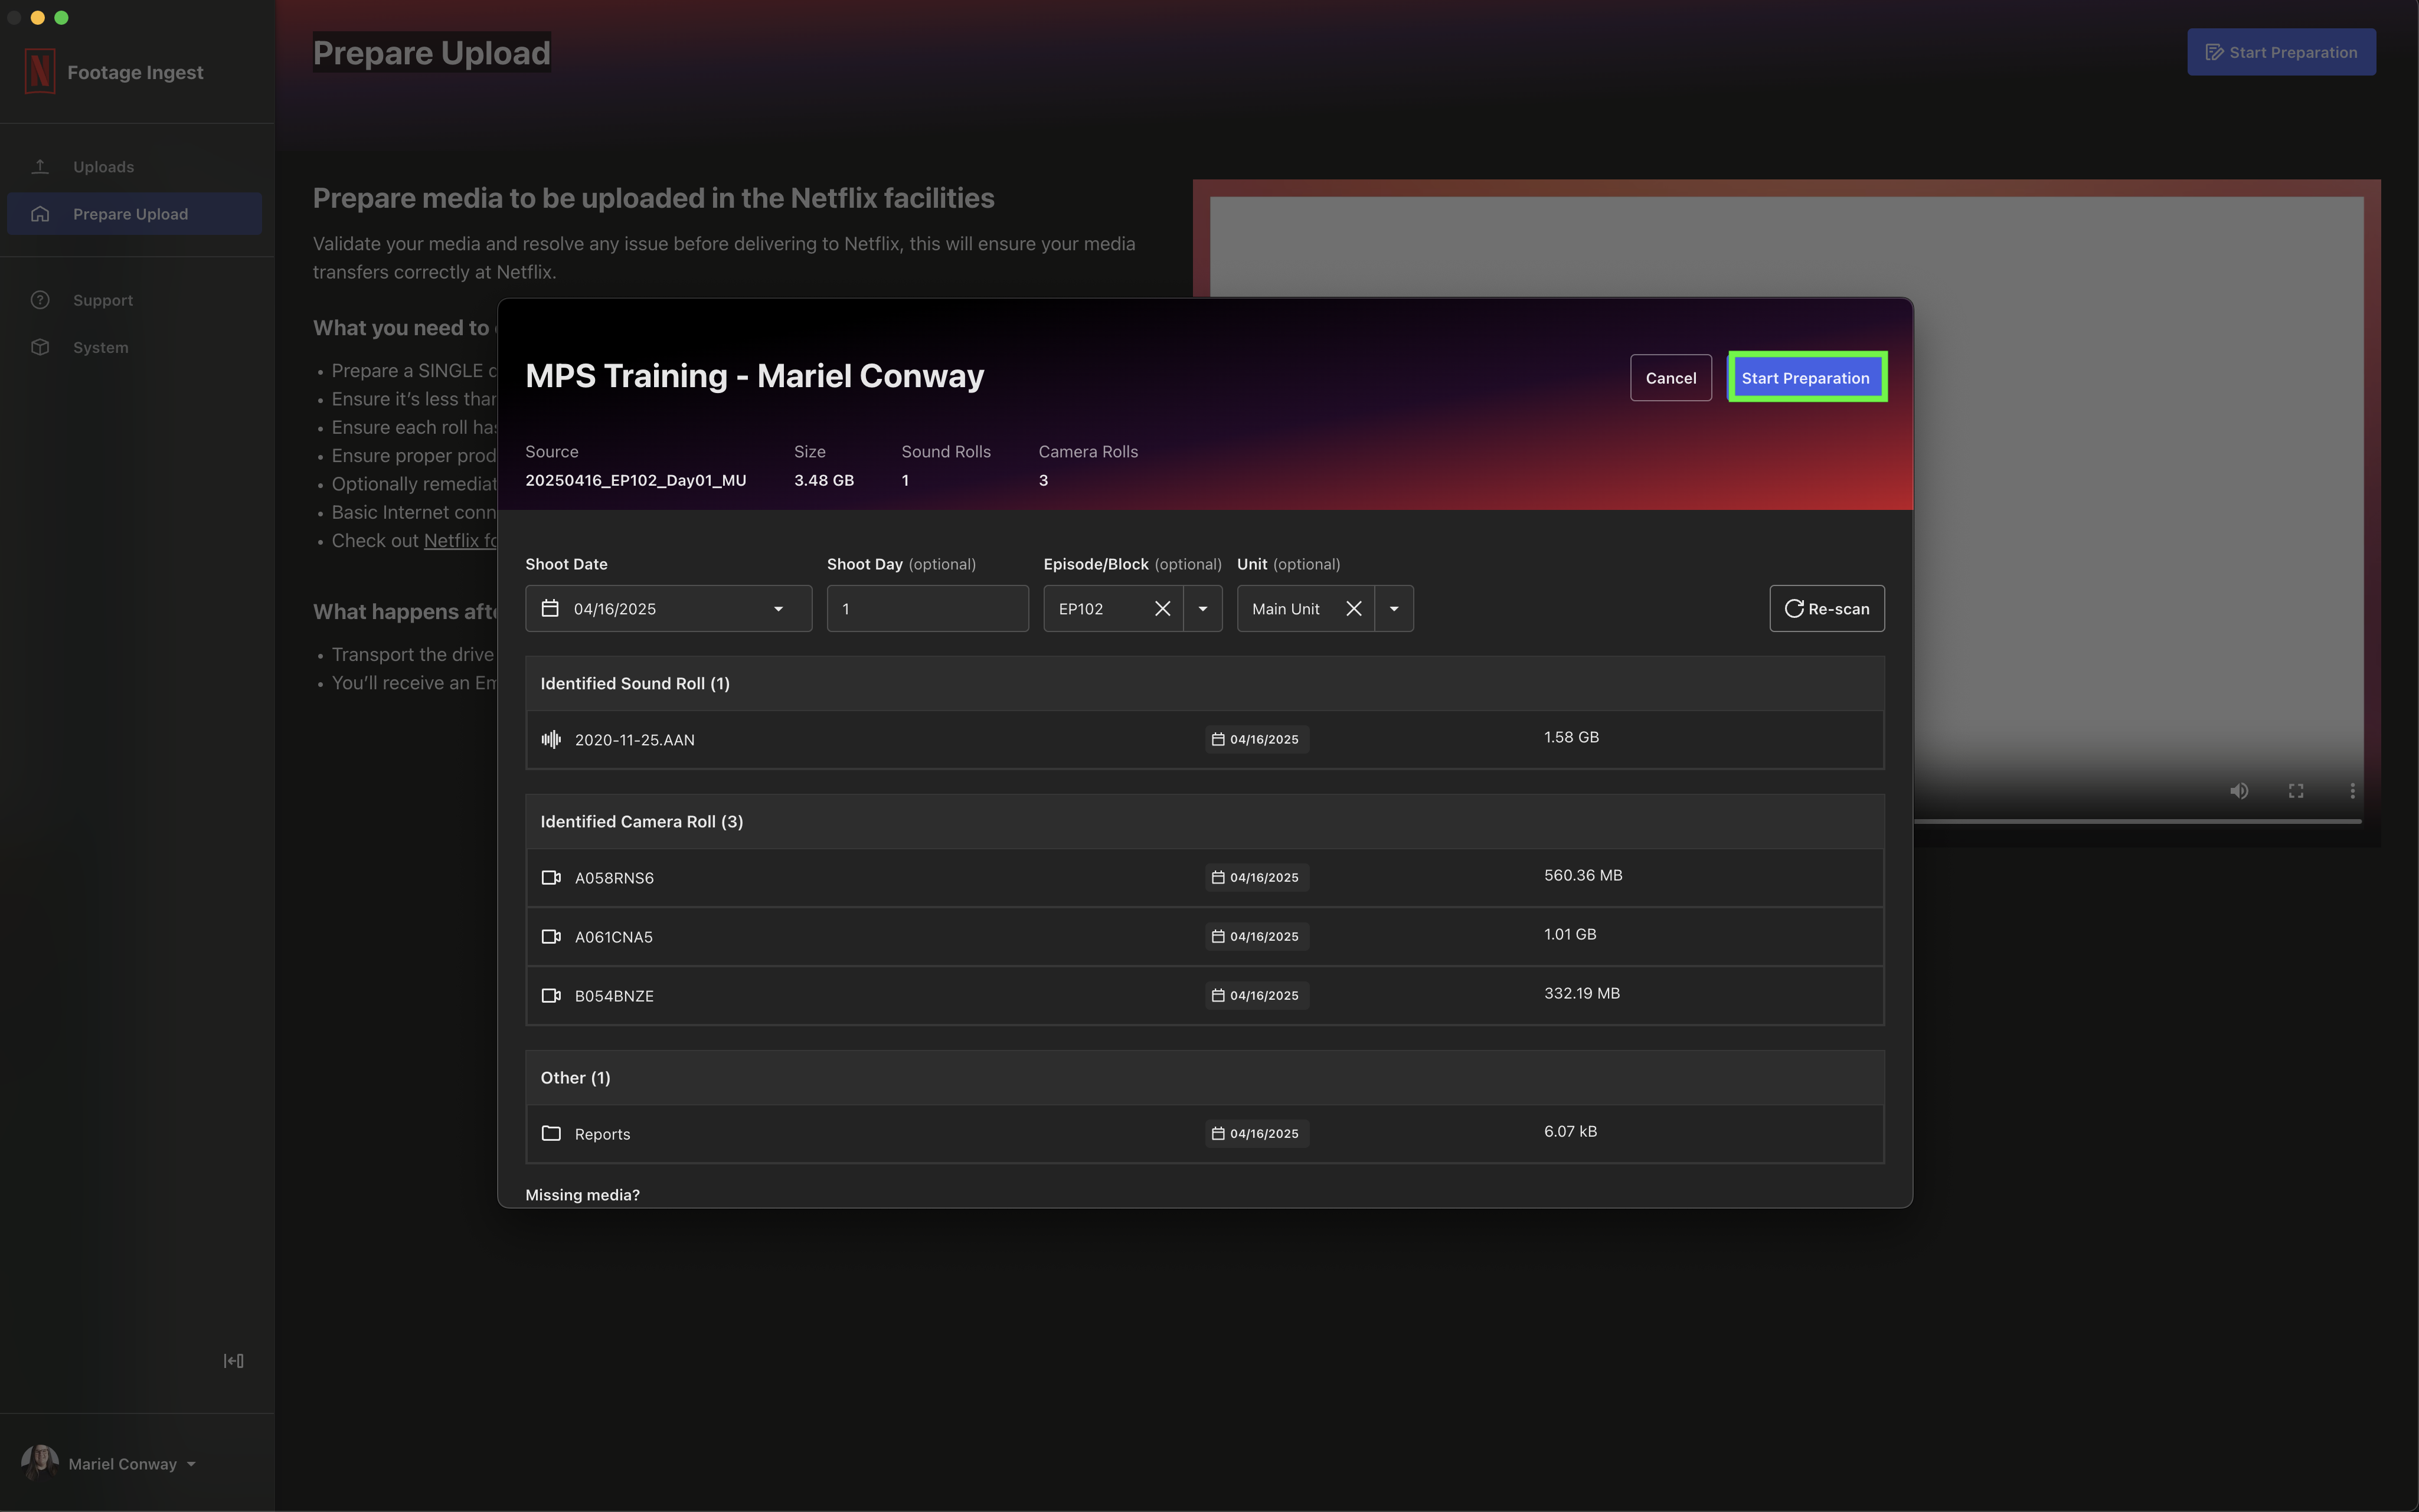Image resolution: width=2419 pixels, height=1512 pixels.
Task: Open the Support page from the sidebar
Action: (x=134, y=300)
